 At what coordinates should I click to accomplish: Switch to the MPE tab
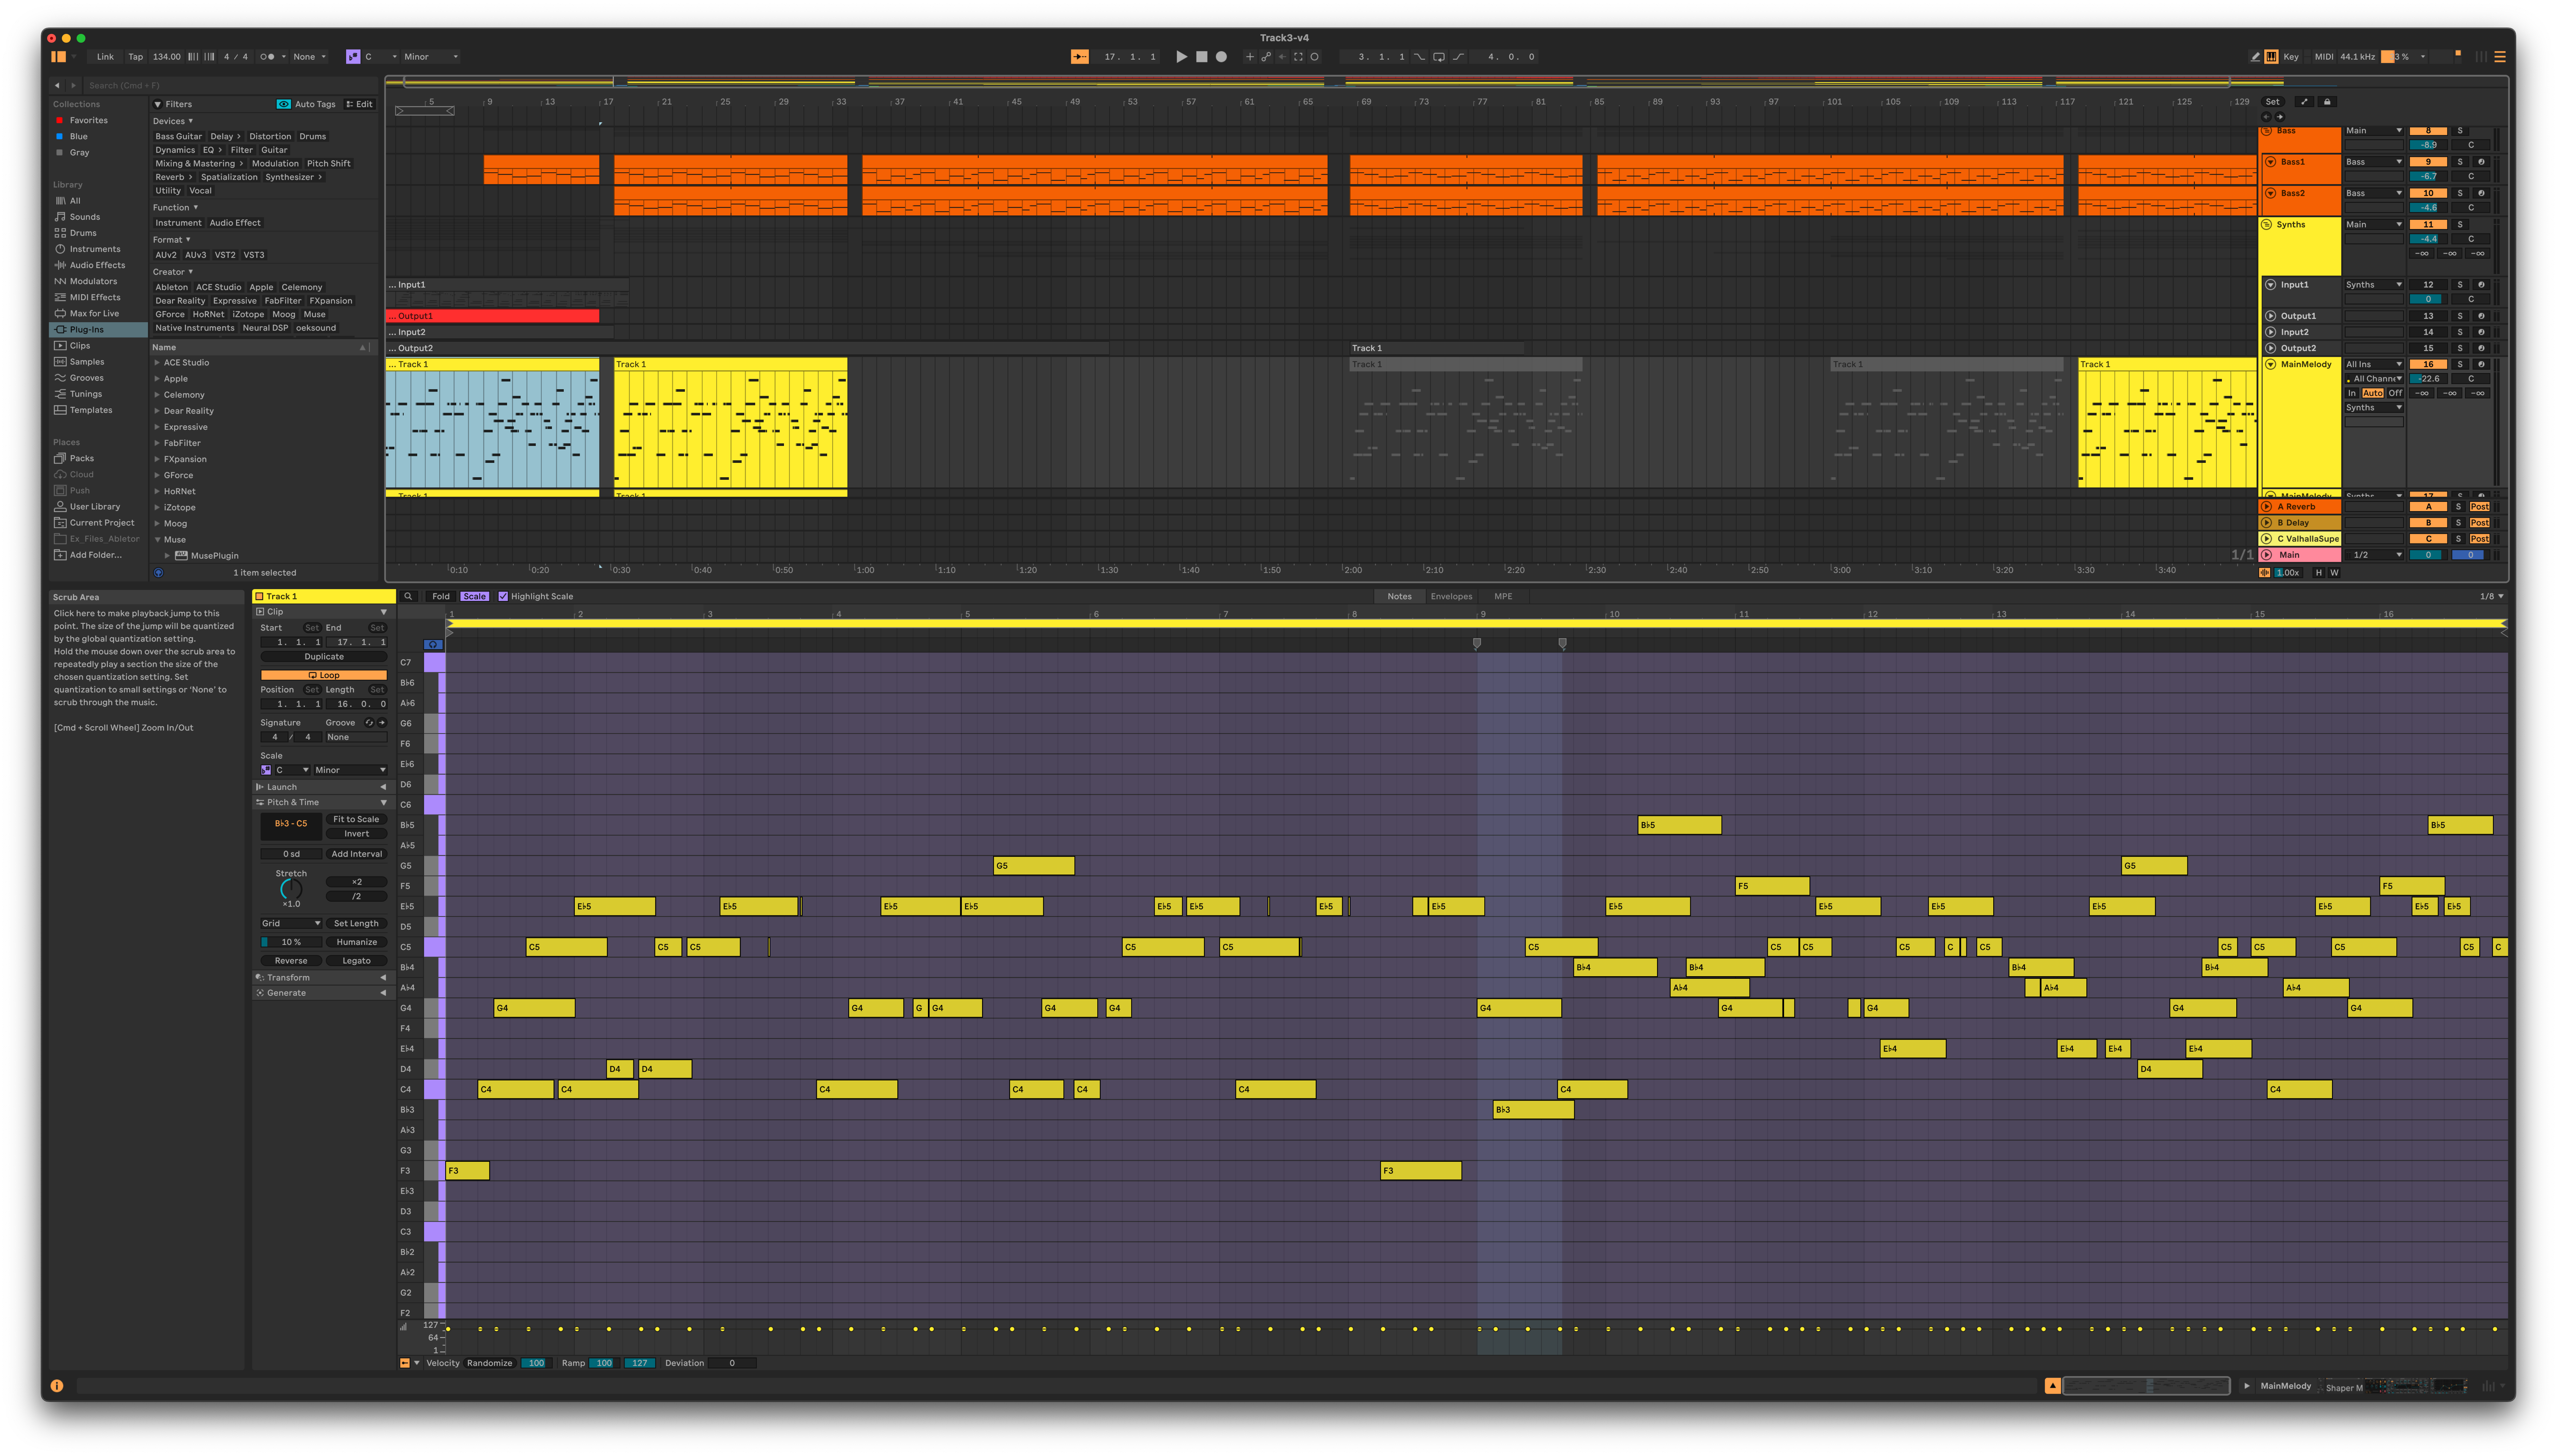[1503, 596]
